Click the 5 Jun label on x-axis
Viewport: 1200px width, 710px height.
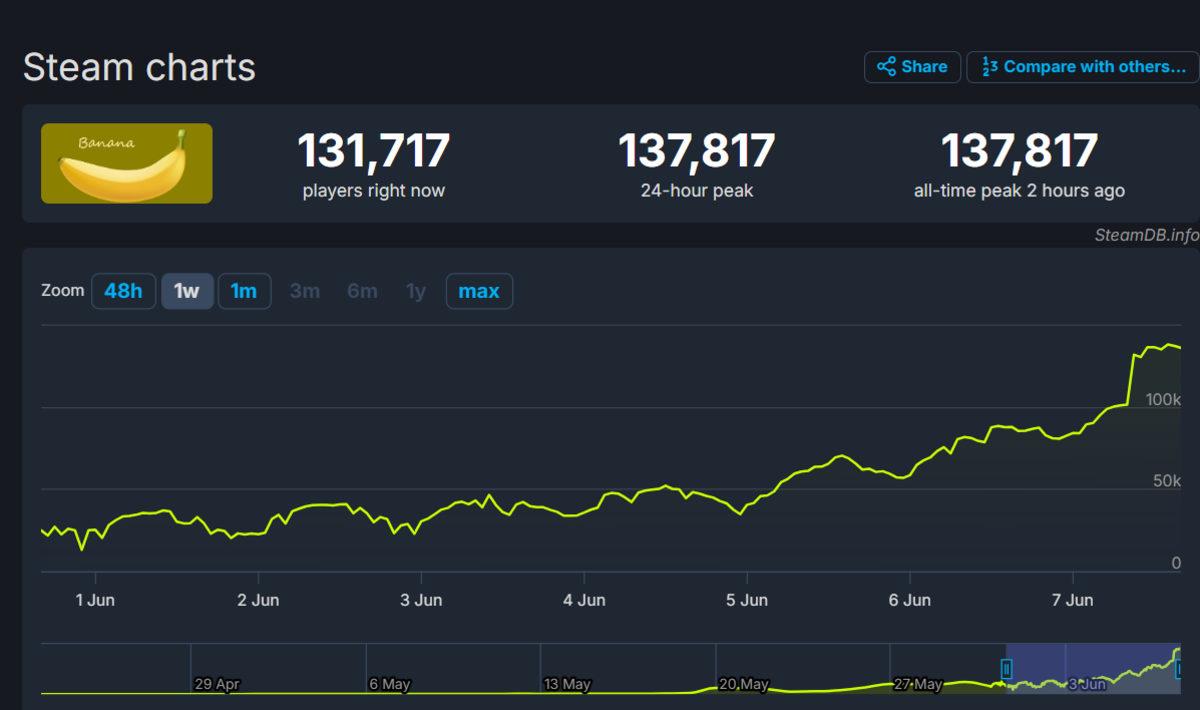pos(747,600)
